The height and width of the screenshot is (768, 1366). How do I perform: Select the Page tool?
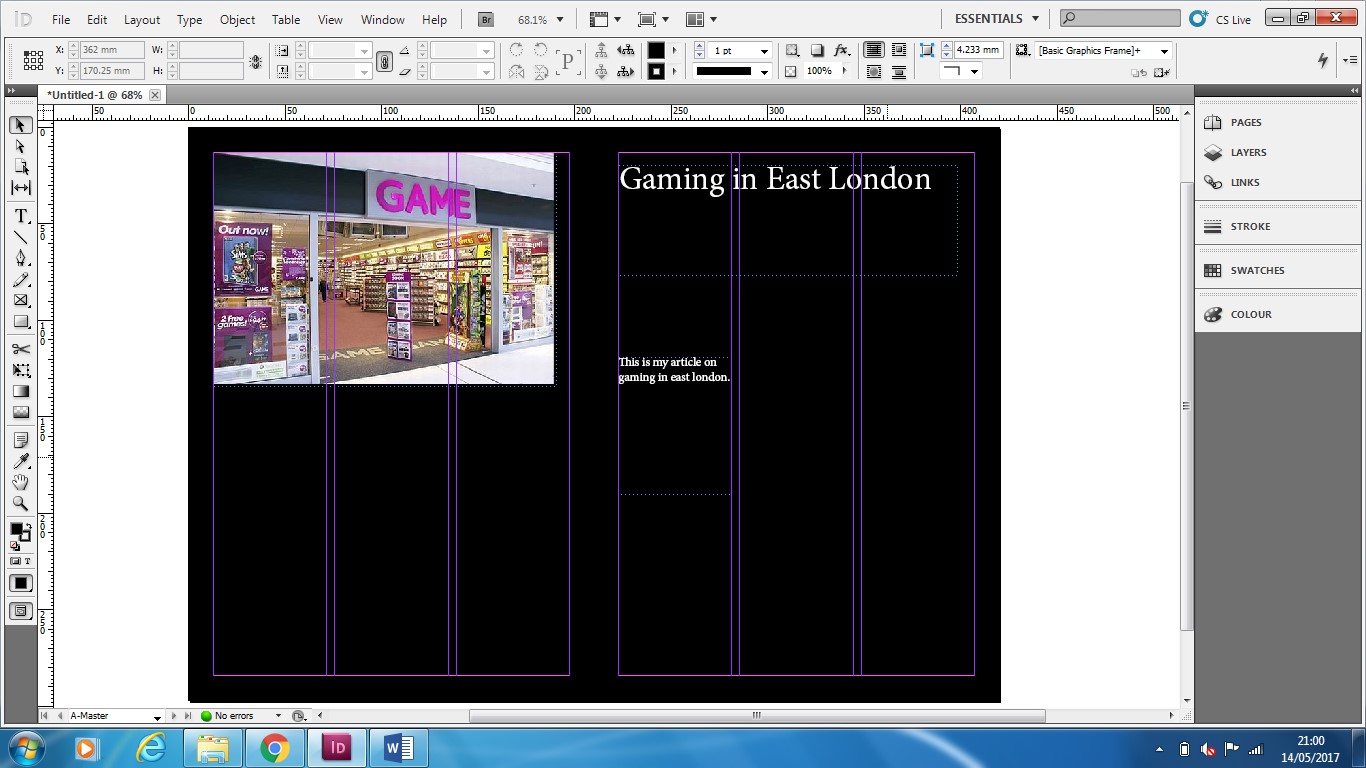coord(20,167)
